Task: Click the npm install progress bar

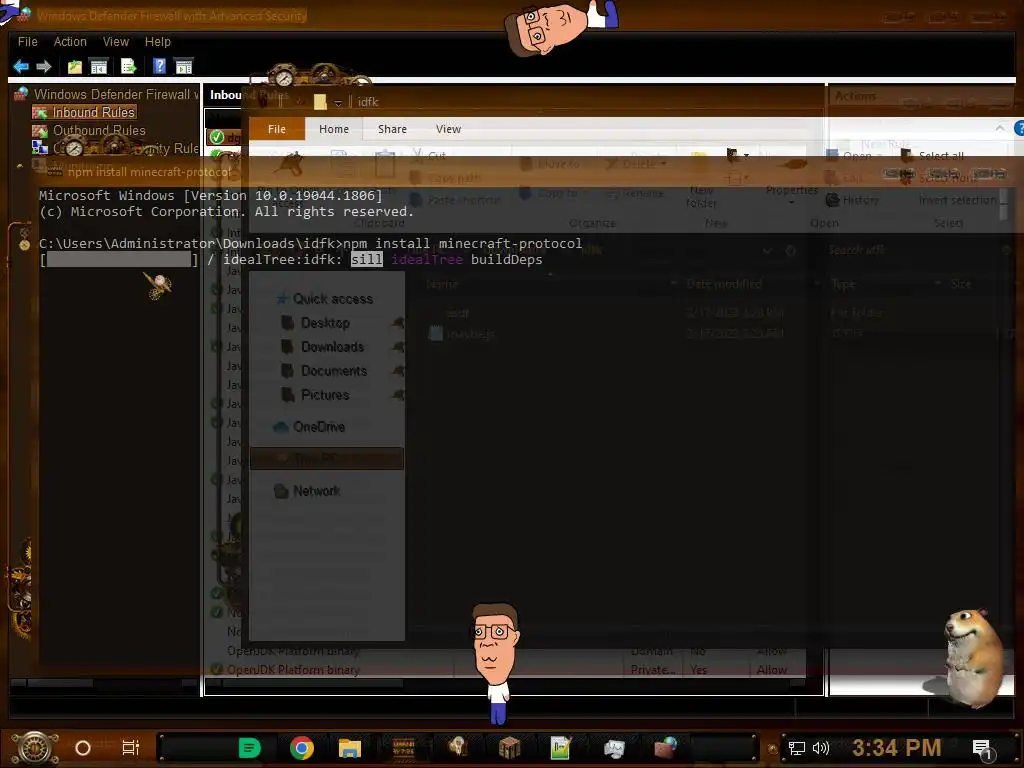Action: tap(119, 259)
